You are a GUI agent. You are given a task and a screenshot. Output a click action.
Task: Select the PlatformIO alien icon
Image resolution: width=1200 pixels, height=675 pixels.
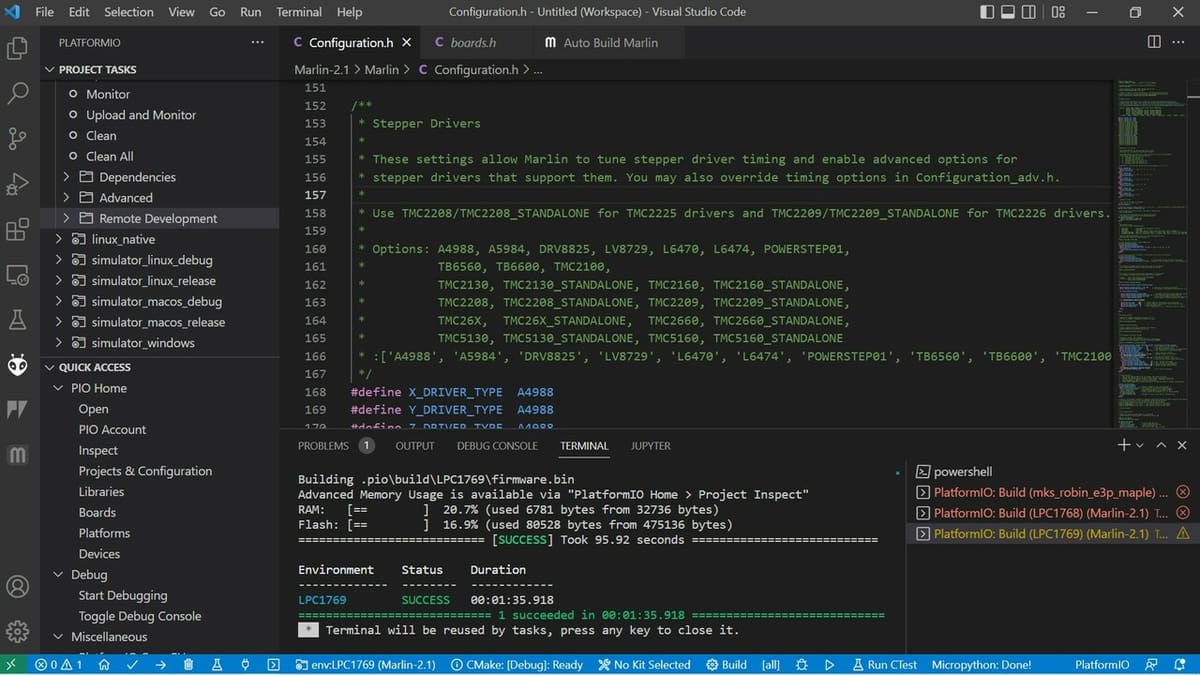tap(17, 366)
